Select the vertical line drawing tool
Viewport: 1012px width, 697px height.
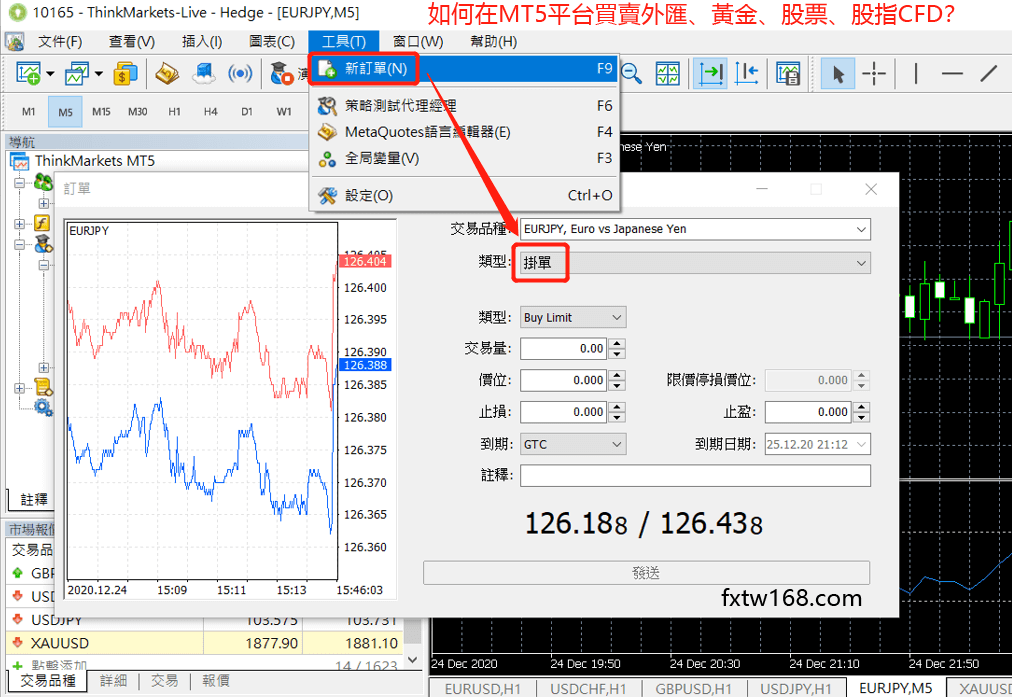point(916,73)
